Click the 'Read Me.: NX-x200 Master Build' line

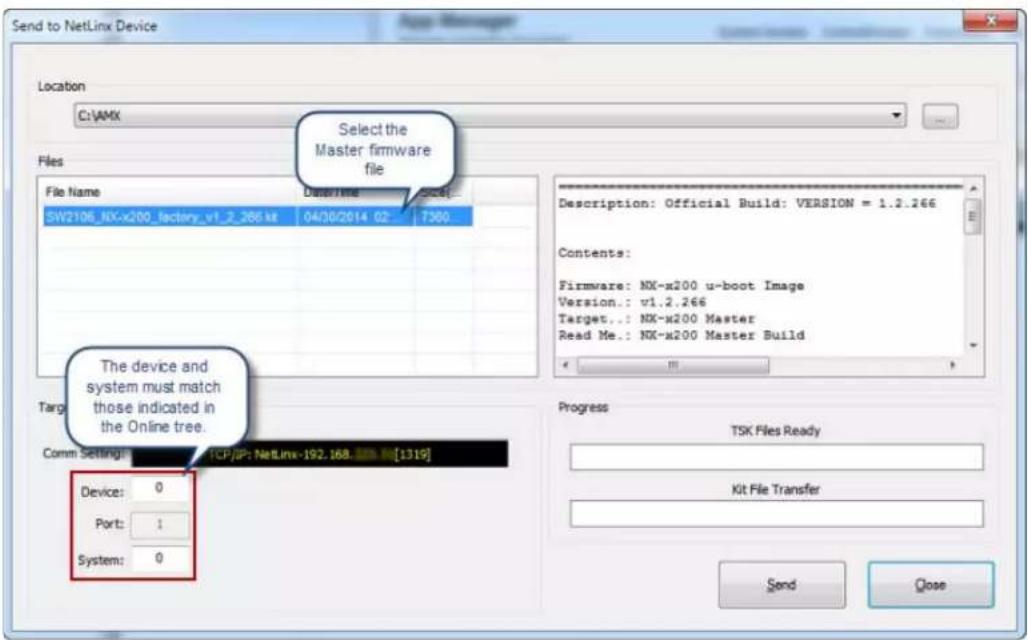(x=681, y=335)
